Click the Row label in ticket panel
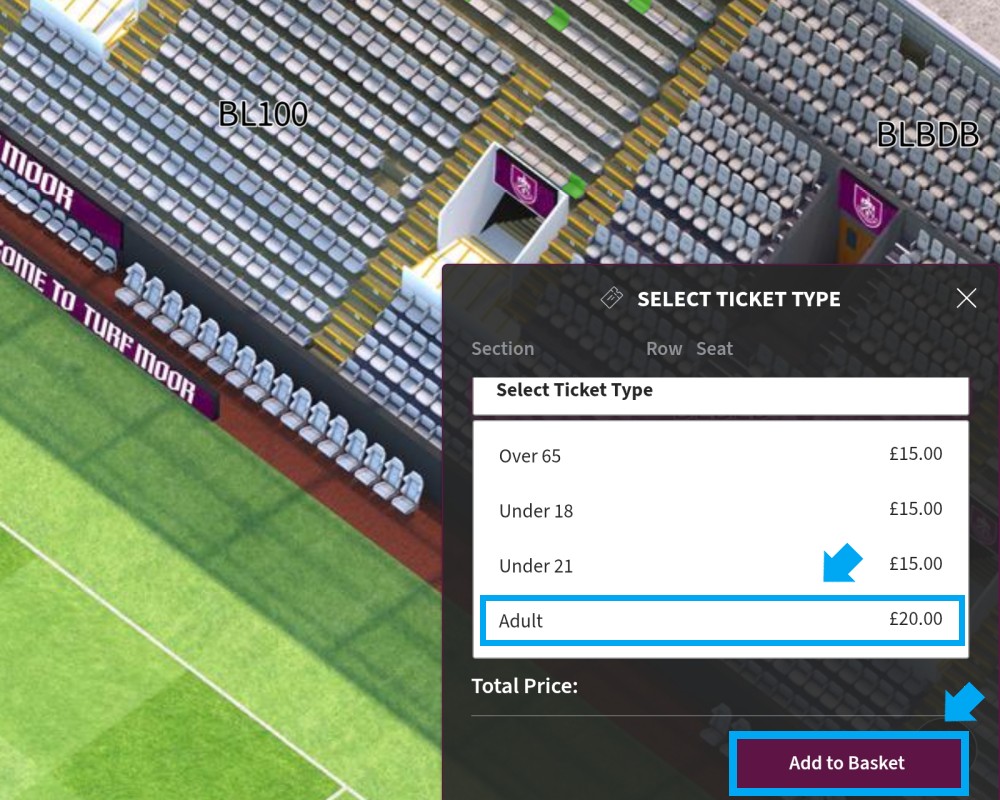 664,348
